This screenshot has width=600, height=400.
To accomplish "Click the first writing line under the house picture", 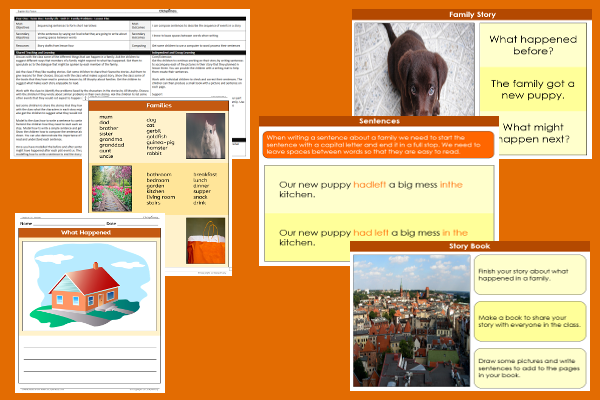I will 90,347.
